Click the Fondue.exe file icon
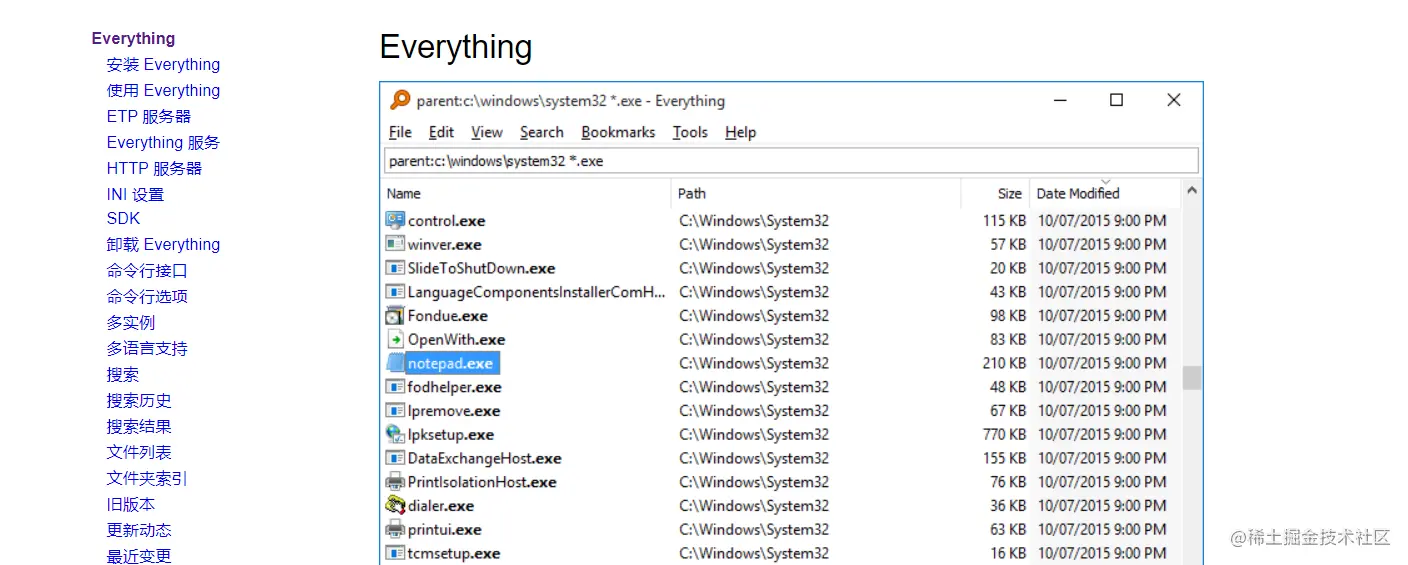This screenshot has width=1408, height=565. (x=395, y=315)
